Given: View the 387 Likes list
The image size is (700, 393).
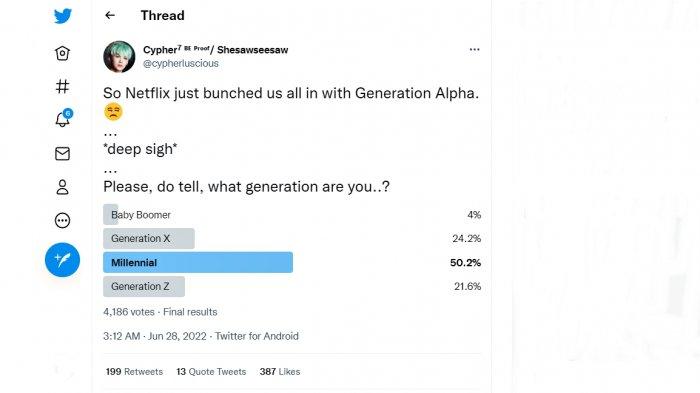Looking at the screenshot, I should point(280,372).
